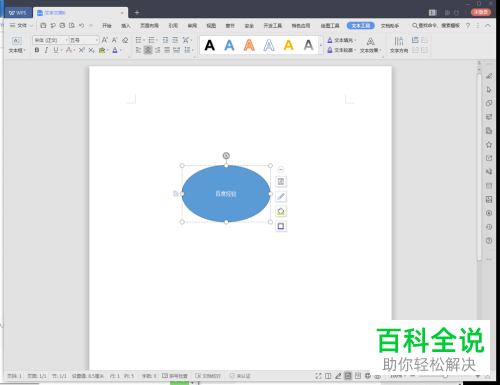Click the command search field in the ribbon
The width and height of the screenshot is (500, 385).
(x=436, y=25)
